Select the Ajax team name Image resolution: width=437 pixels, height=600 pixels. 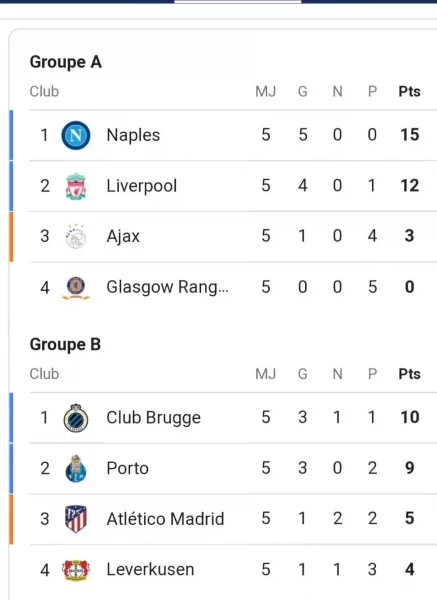[123, 236]
